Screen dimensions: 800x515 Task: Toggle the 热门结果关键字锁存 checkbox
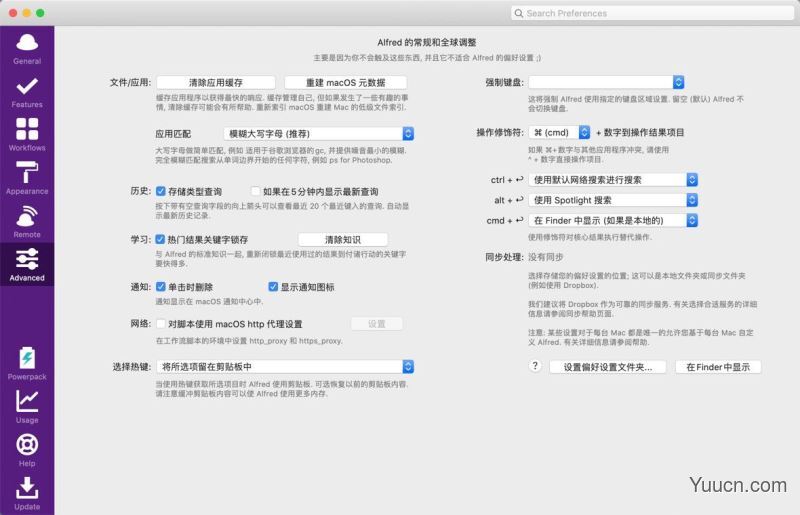coord(160,239)
